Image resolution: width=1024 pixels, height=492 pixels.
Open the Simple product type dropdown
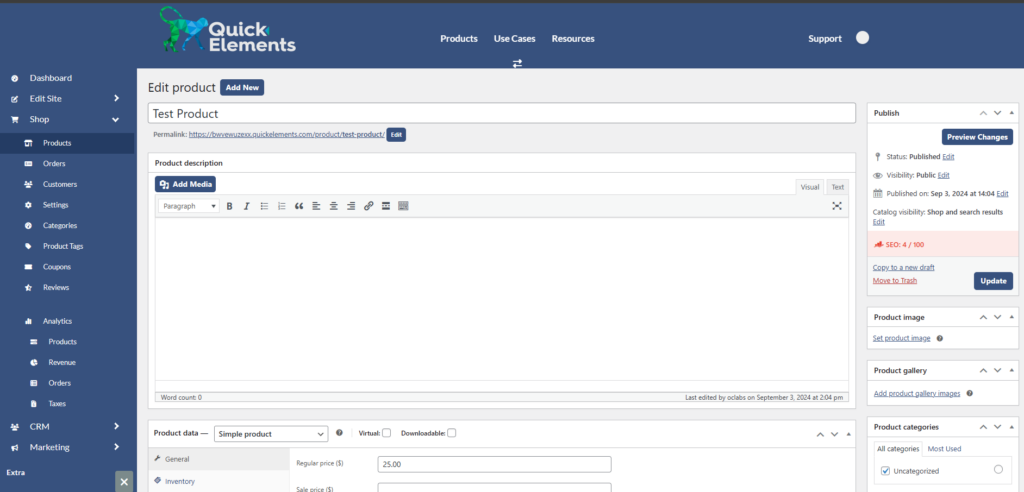(271, 434)
